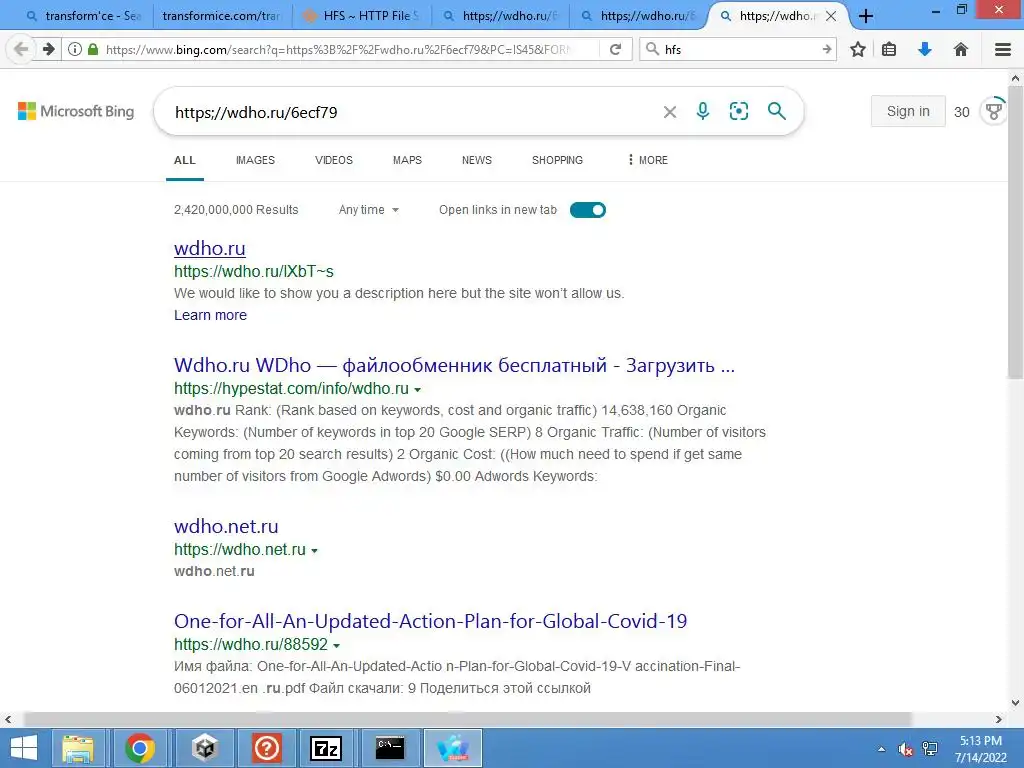This screenshot has width=1024, height=768.
Task: Start voice search with the microphone icon
Action: (x=703, y=111)
